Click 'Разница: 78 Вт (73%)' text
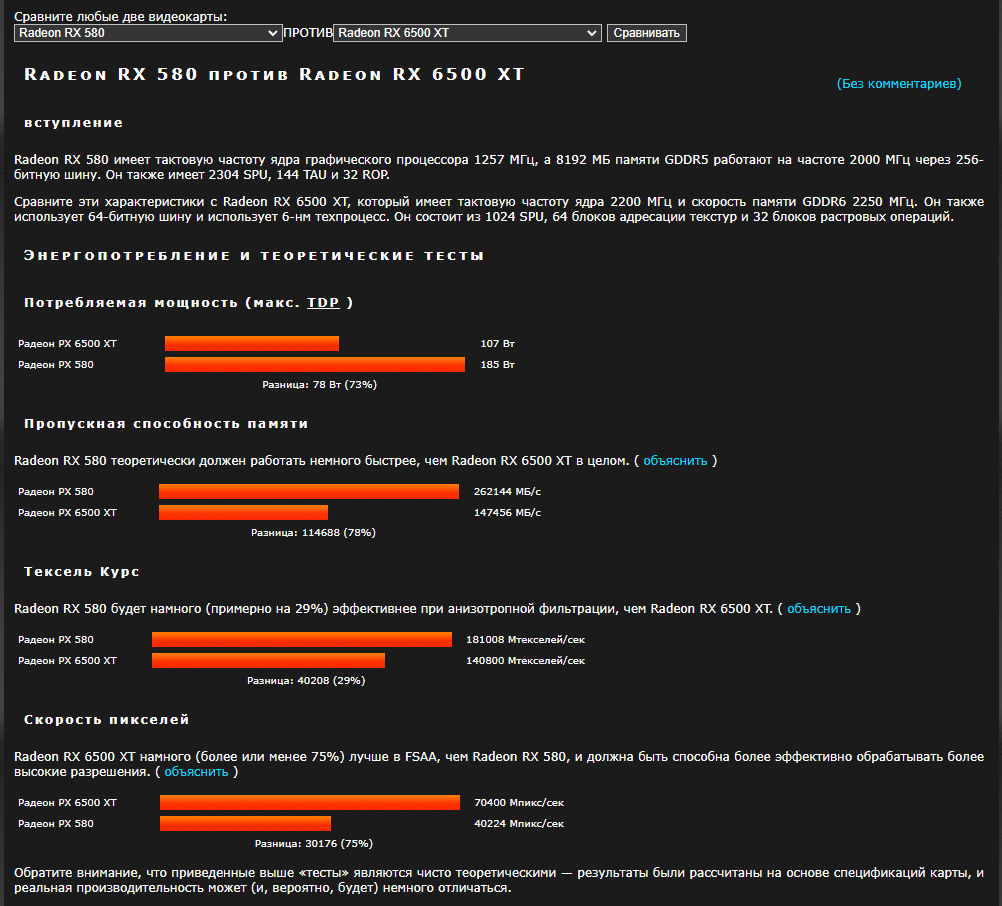The width and height of the screenshot is (1002, 906). coord(320,385)
